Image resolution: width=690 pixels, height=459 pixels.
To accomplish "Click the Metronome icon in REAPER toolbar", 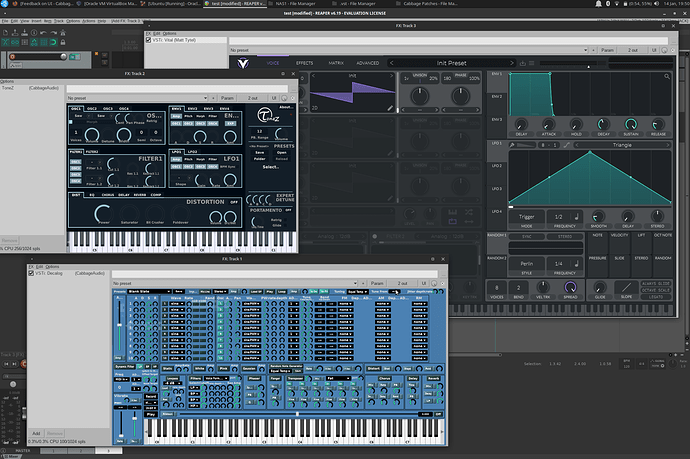I will coord(63,33).
